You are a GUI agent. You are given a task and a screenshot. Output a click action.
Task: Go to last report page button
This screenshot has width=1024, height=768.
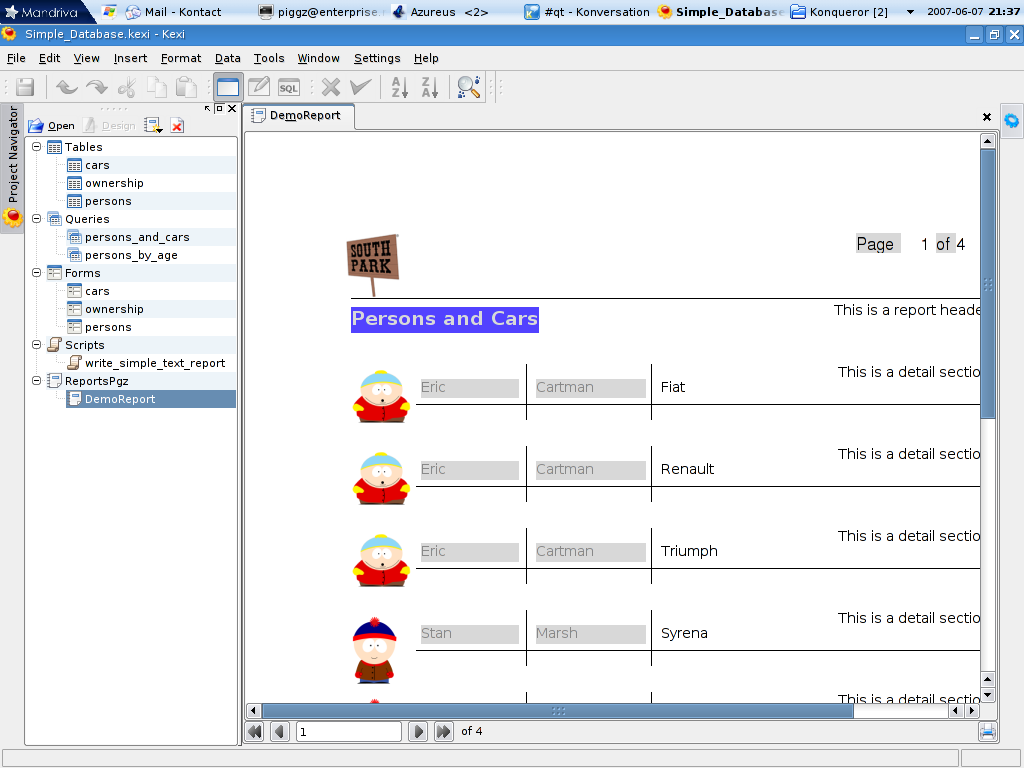click(x=443, y=731)
